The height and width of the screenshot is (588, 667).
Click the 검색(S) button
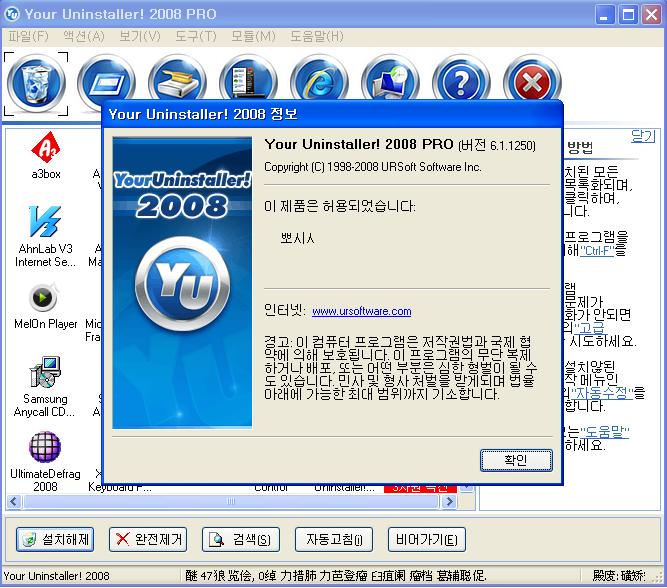[x=241, y=539]
